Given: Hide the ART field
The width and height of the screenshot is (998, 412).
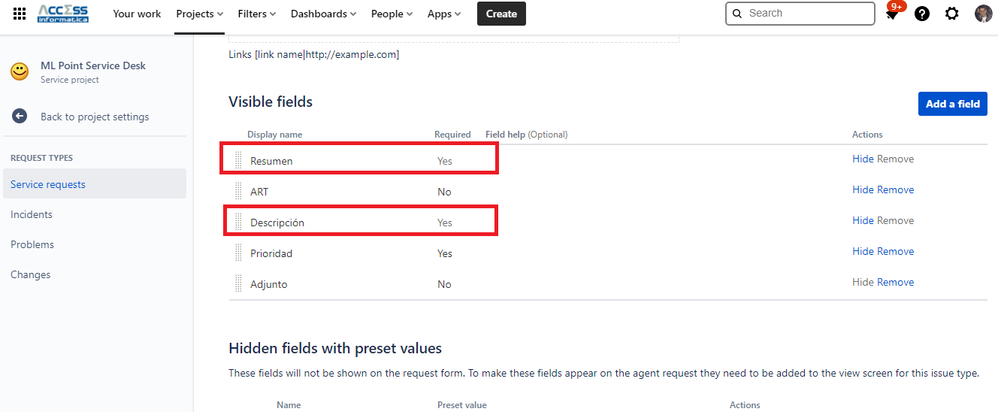Looking at the screenshot, I should [x=862, y=190].
